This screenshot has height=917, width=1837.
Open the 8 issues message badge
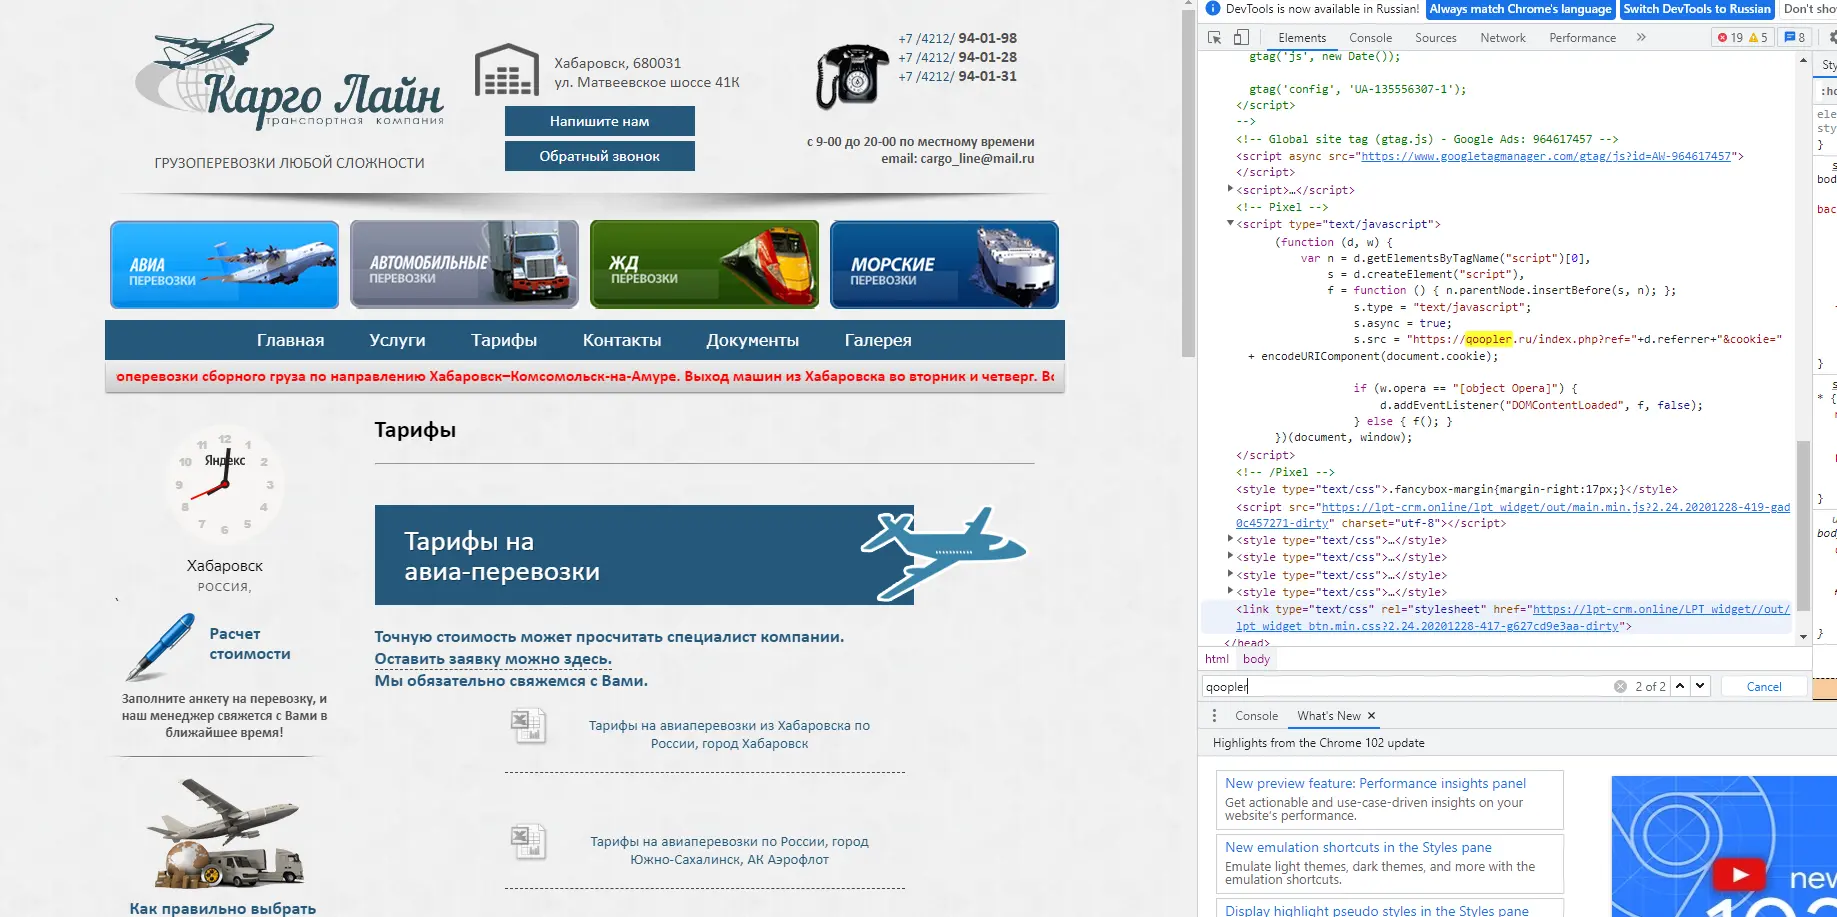(x=1795, y=37)
